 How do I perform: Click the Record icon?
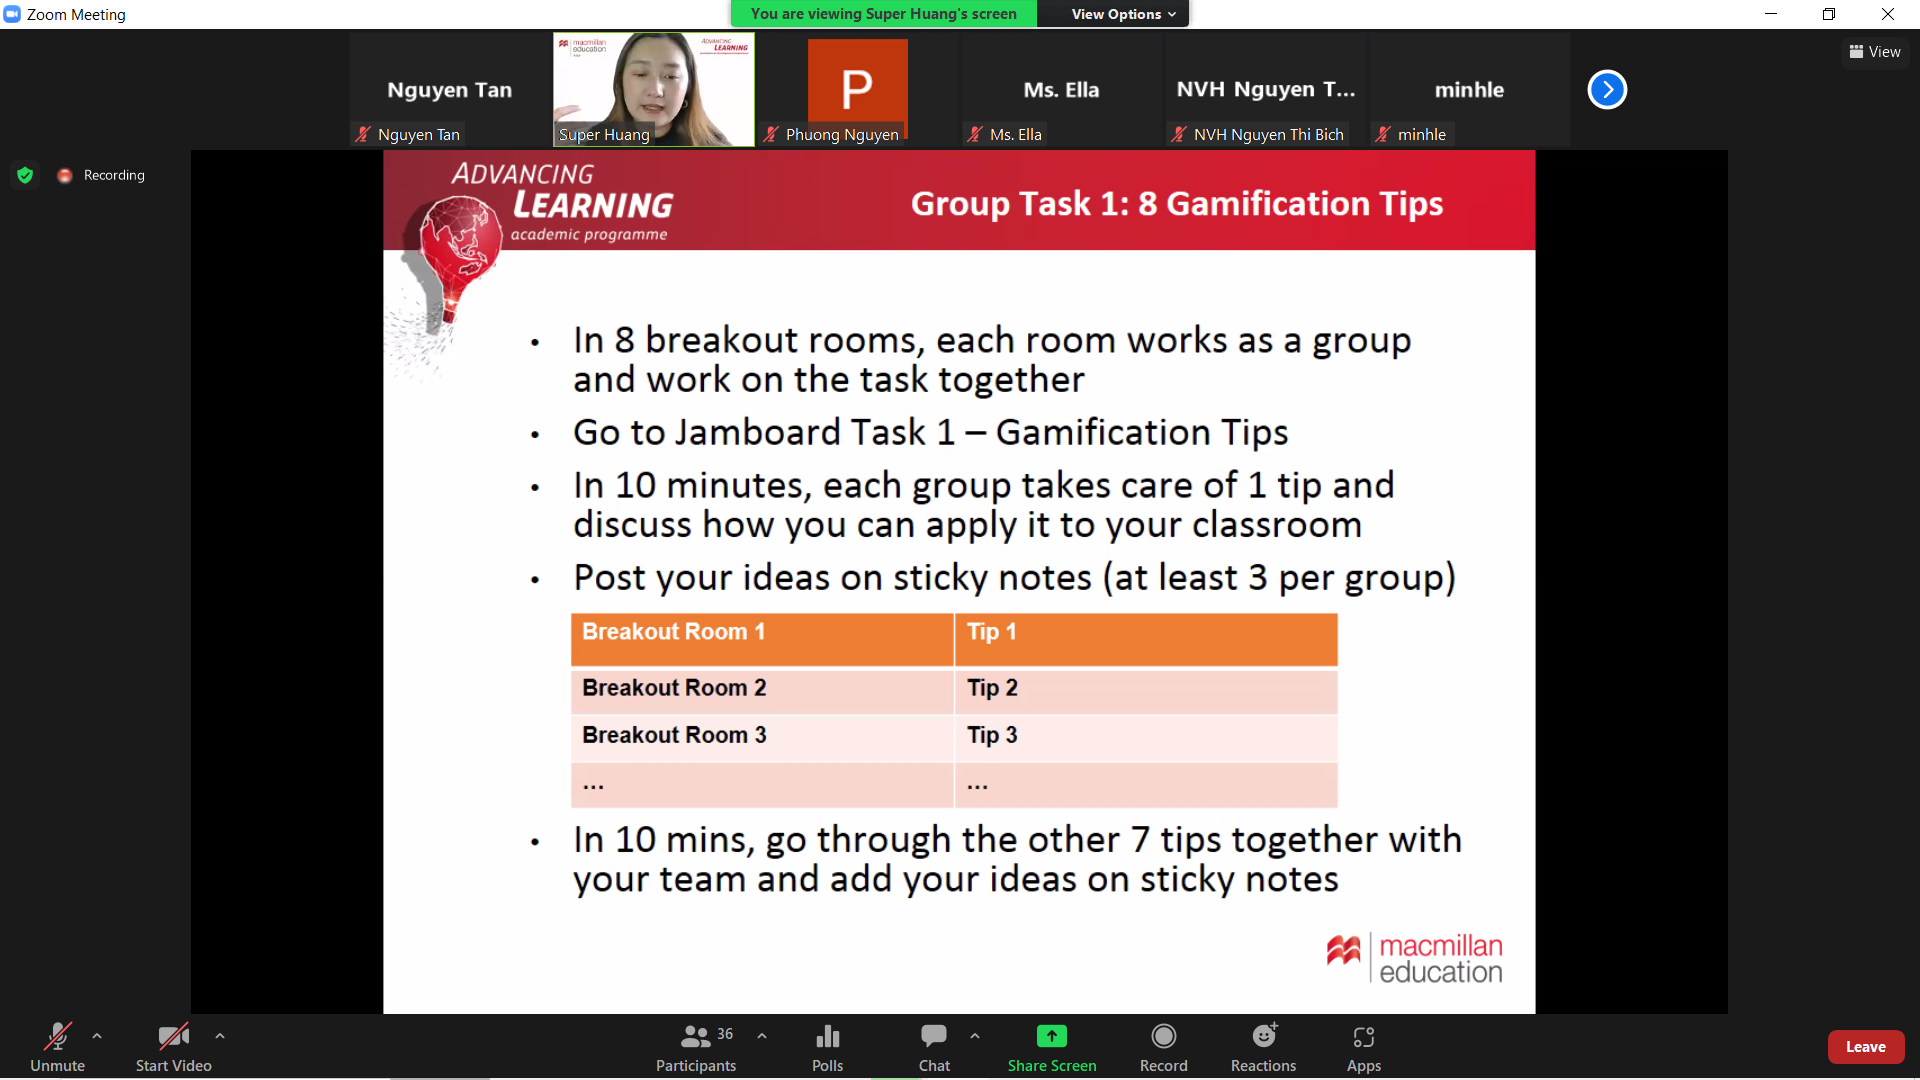point(1163,1036)
